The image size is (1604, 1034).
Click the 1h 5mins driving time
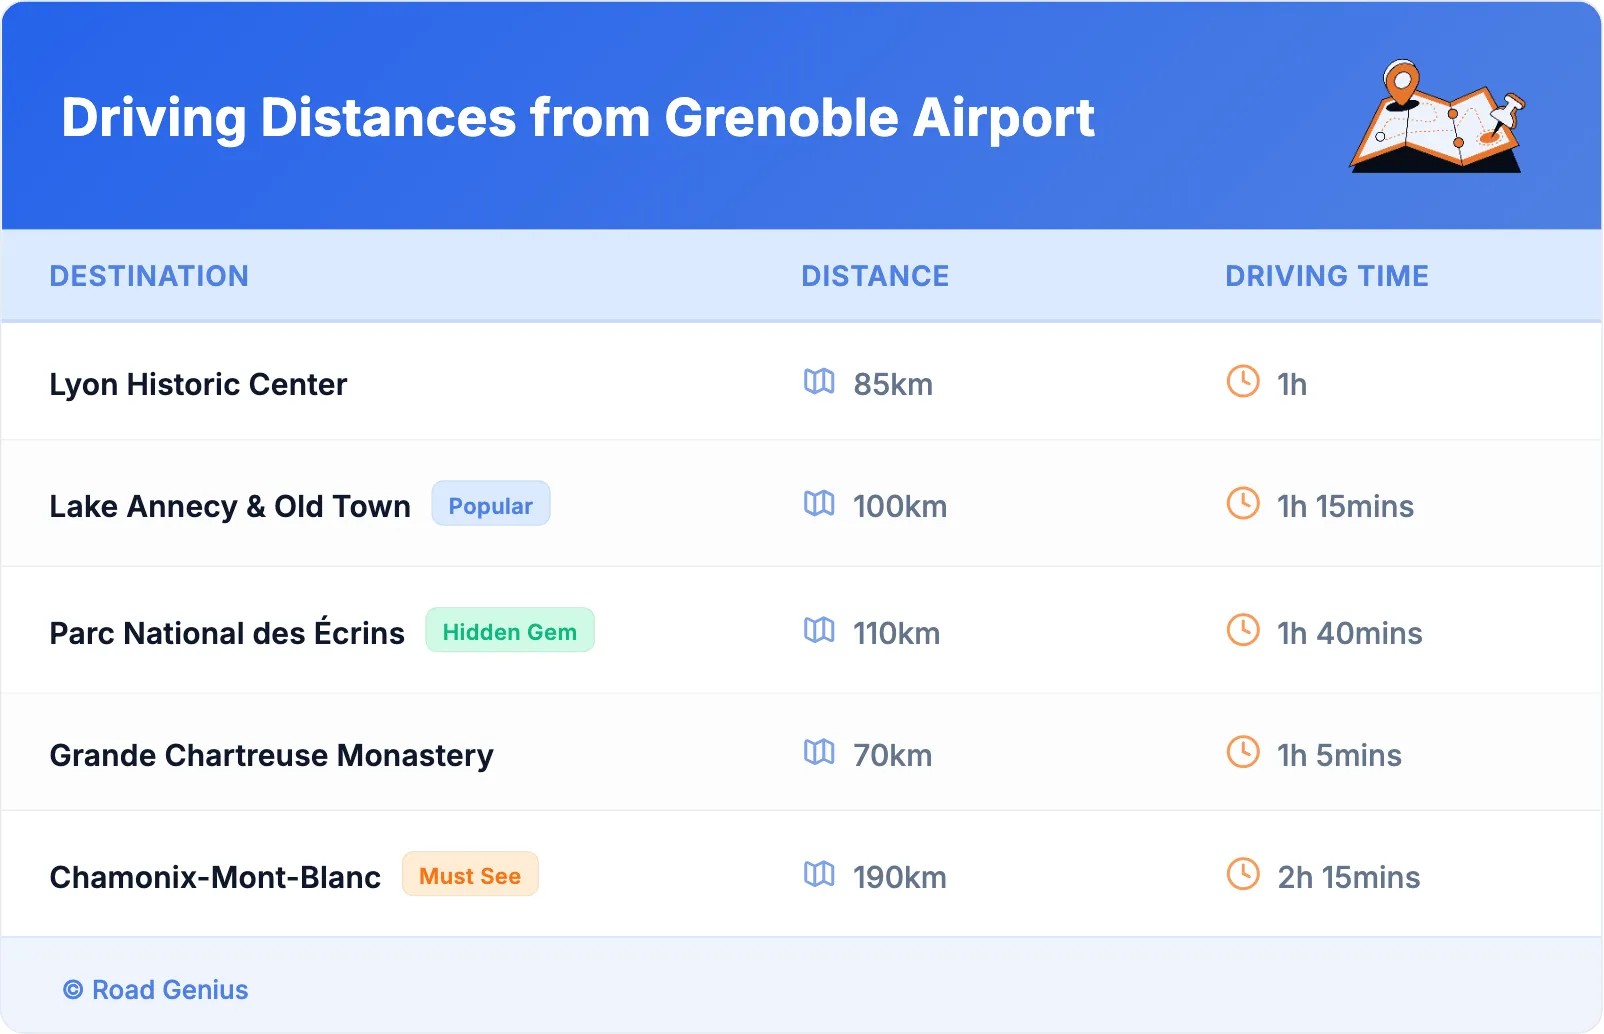click(x=1340, y=755)
